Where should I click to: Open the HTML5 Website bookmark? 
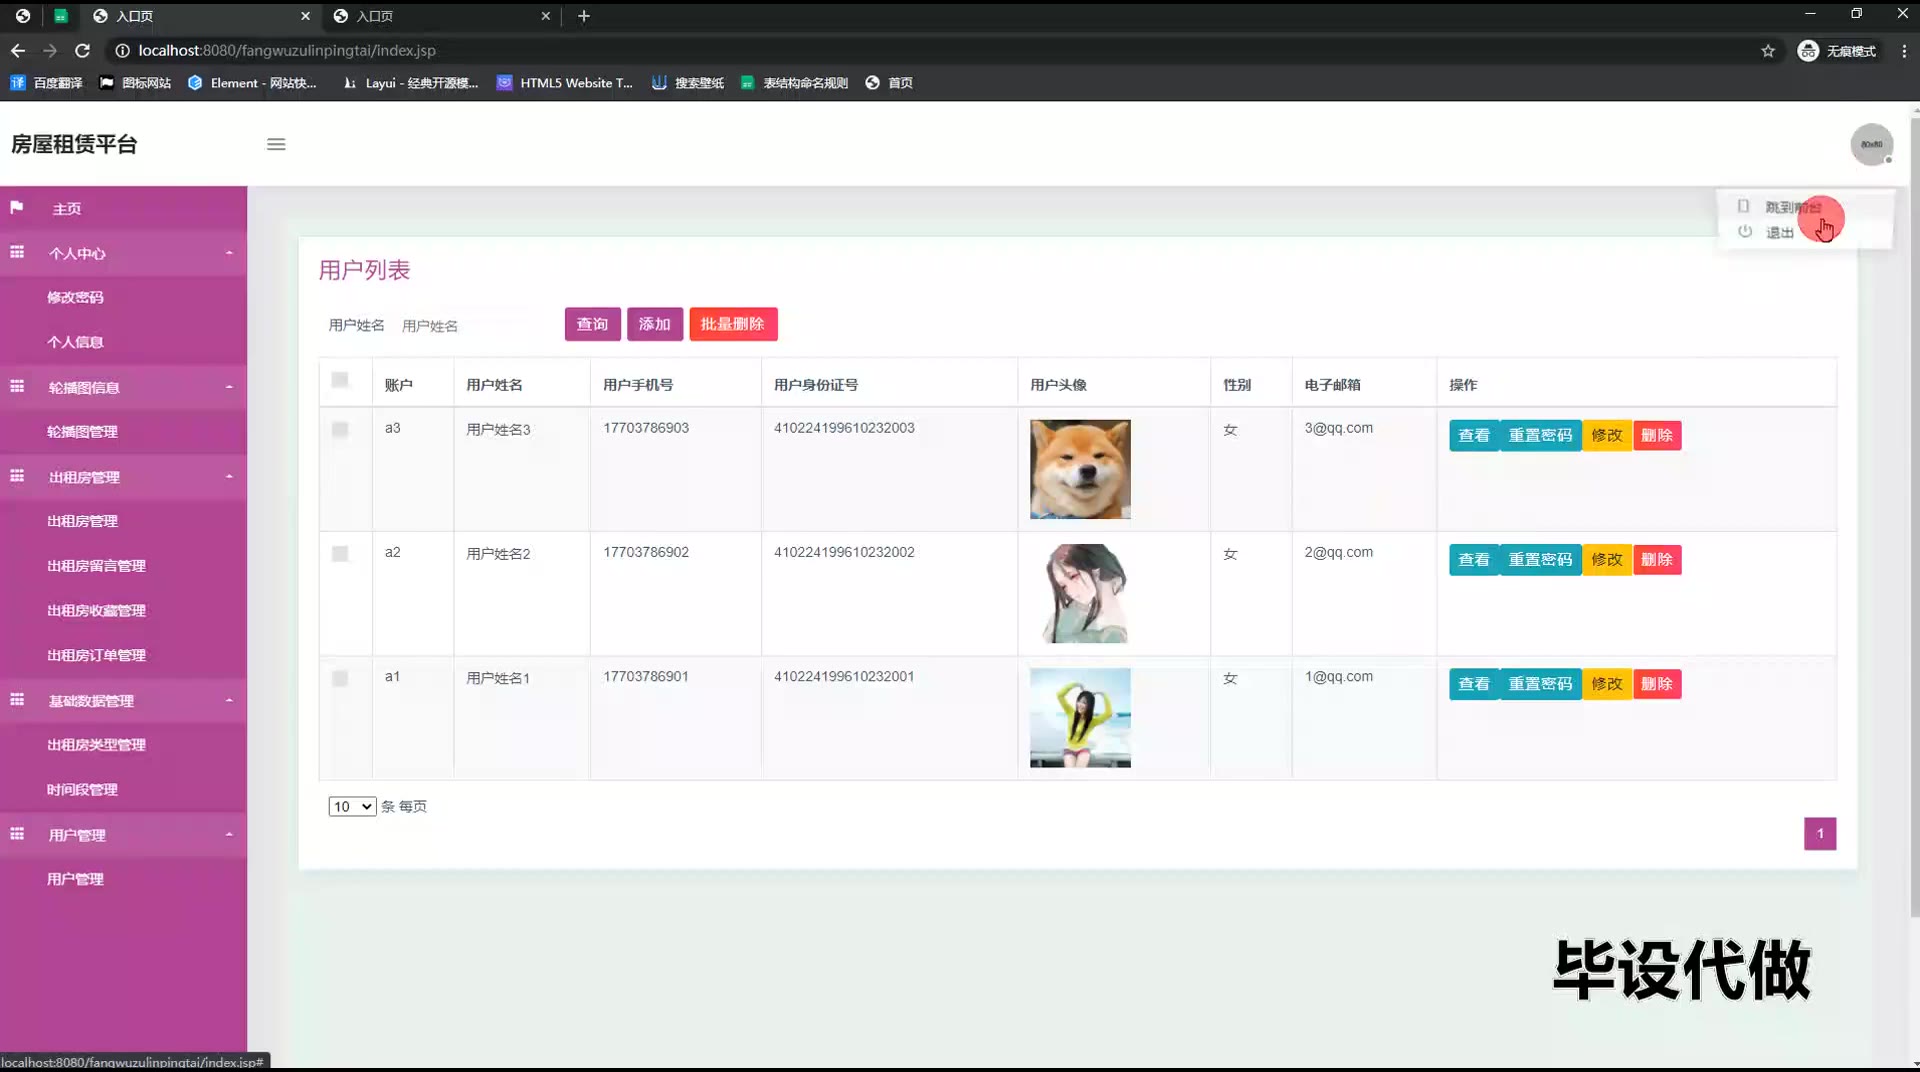tap(565, 83)
